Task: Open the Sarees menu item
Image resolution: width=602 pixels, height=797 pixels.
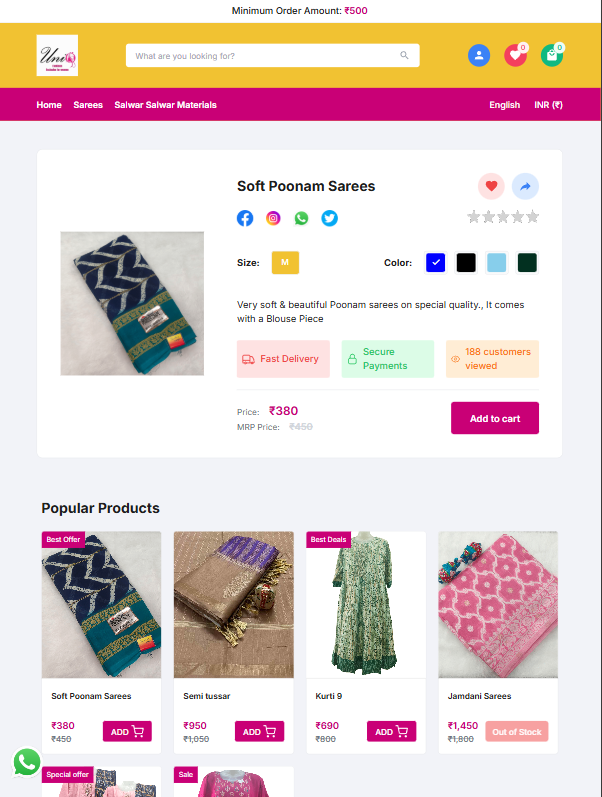Action: coord(88,105)
